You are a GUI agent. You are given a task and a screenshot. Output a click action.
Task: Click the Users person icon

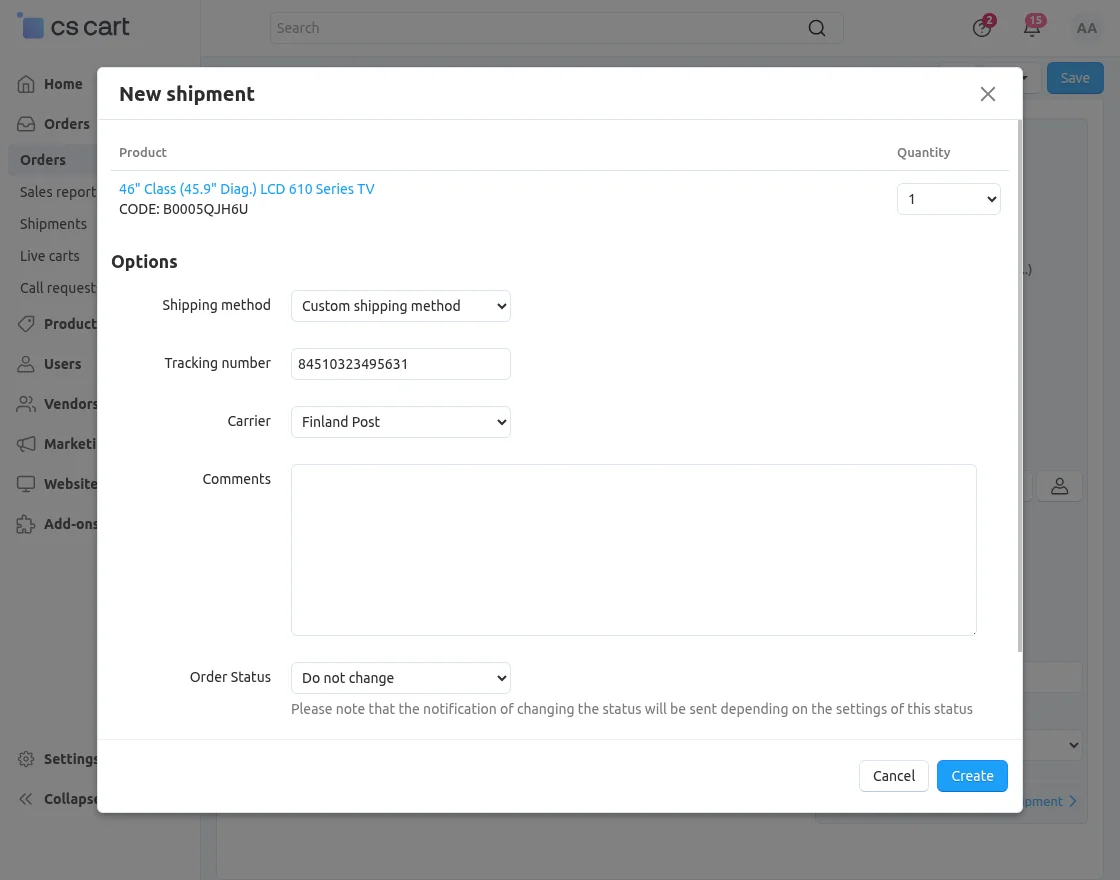pyautogui.click(x=26, y=364)
